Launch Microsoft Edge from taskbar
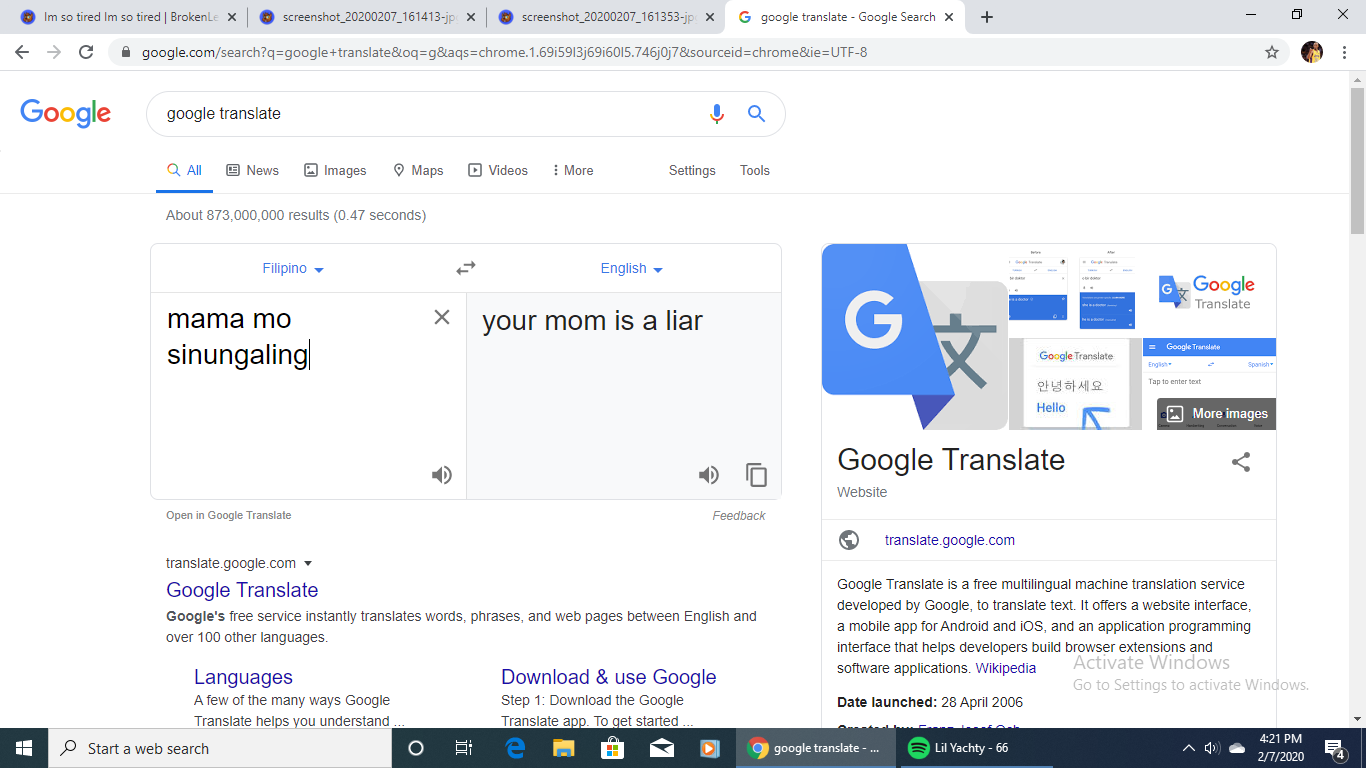 pos(516,748)
